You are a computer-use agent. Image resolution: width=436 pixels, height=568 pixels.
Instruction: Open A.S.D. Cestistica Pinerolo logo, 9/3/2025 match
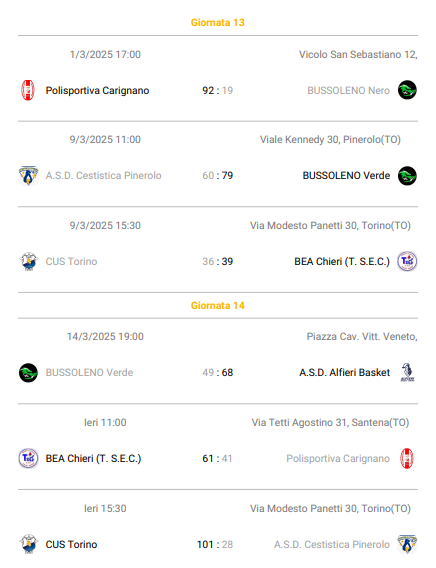28,176
